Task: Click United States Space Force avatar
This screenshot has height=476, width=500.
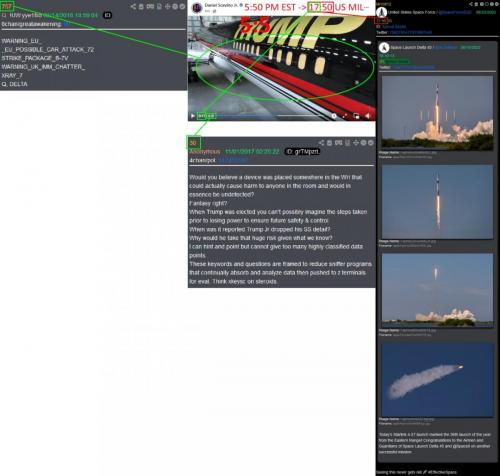Action: tap(382, 12)
